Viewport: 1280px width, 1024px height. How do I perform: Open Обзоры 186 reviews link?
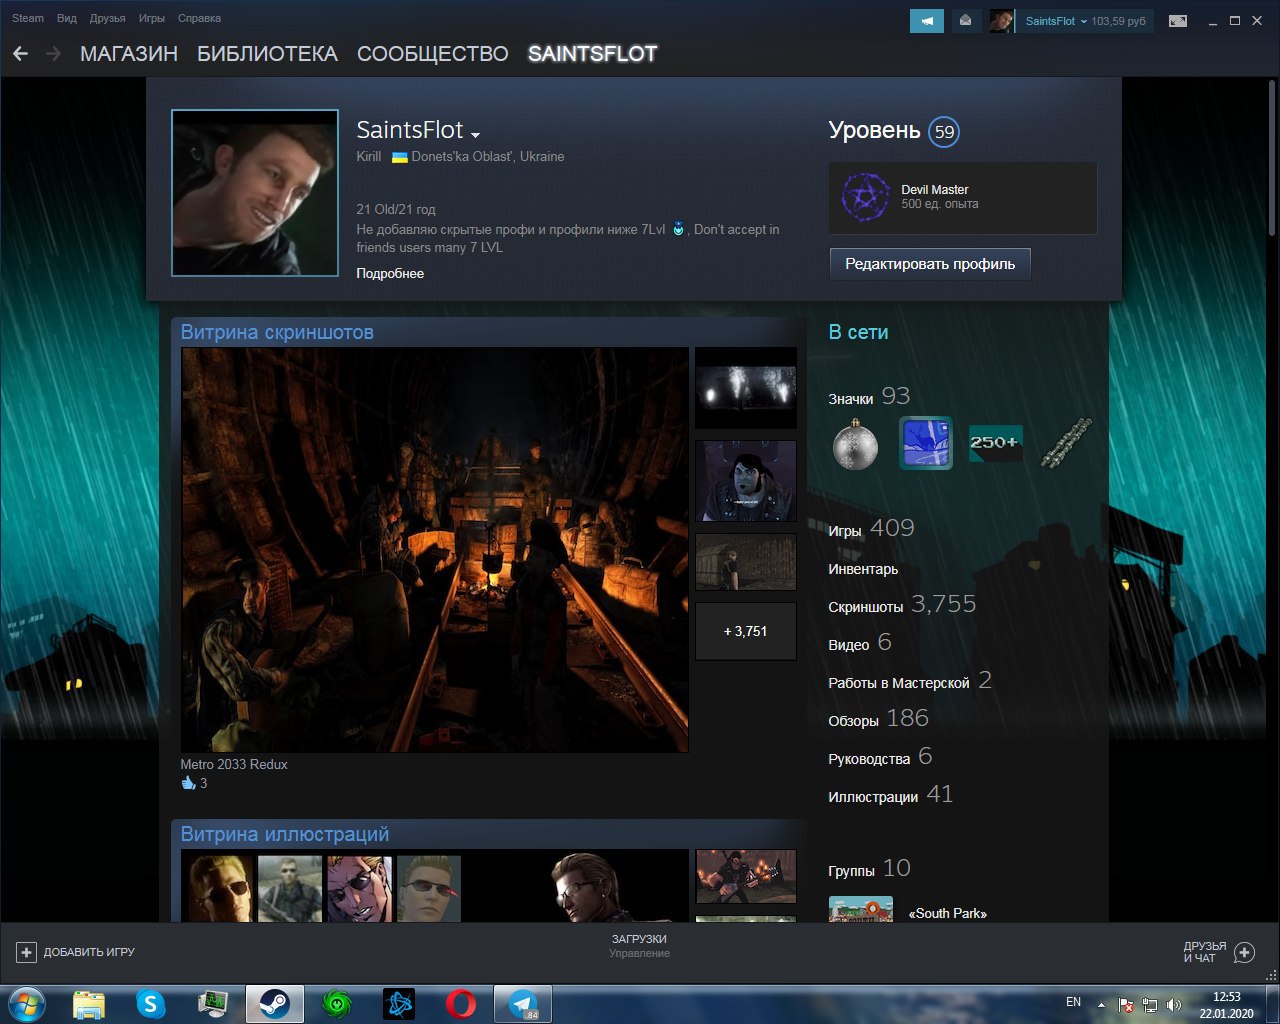(878, 718)
